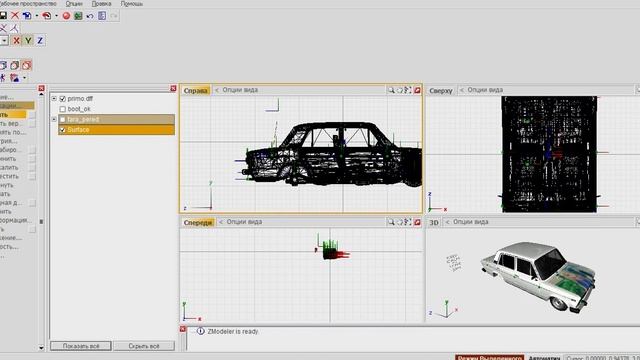The image size is (640, 360).
Task: Uncheck the primo.dff visibility checkbox
Action: tap(62, 99)
